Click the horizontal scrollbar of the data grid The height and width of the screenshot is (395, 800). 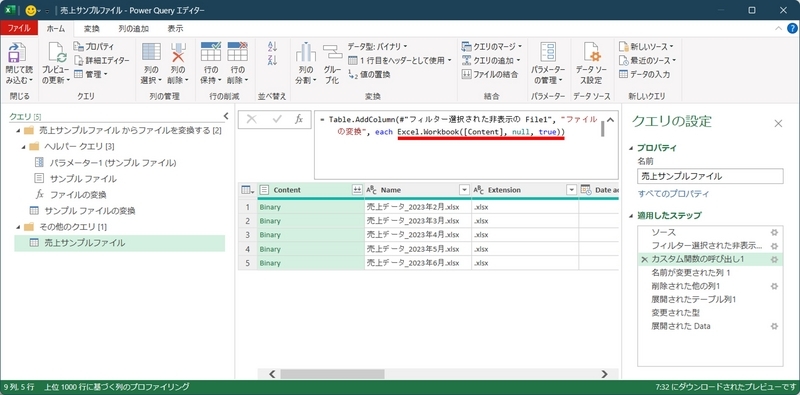point(332,374)
